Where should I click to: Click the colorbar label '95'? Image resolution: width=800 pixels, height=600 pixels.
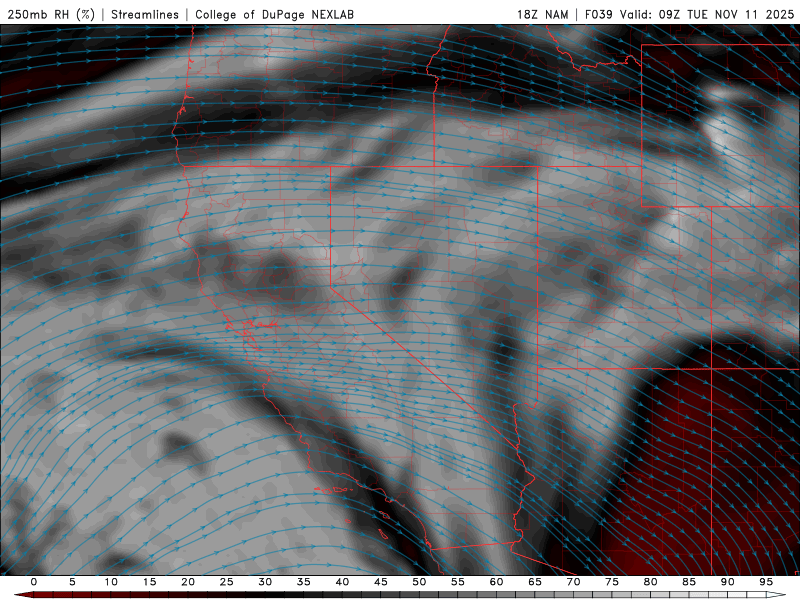[x=766, y=582]
